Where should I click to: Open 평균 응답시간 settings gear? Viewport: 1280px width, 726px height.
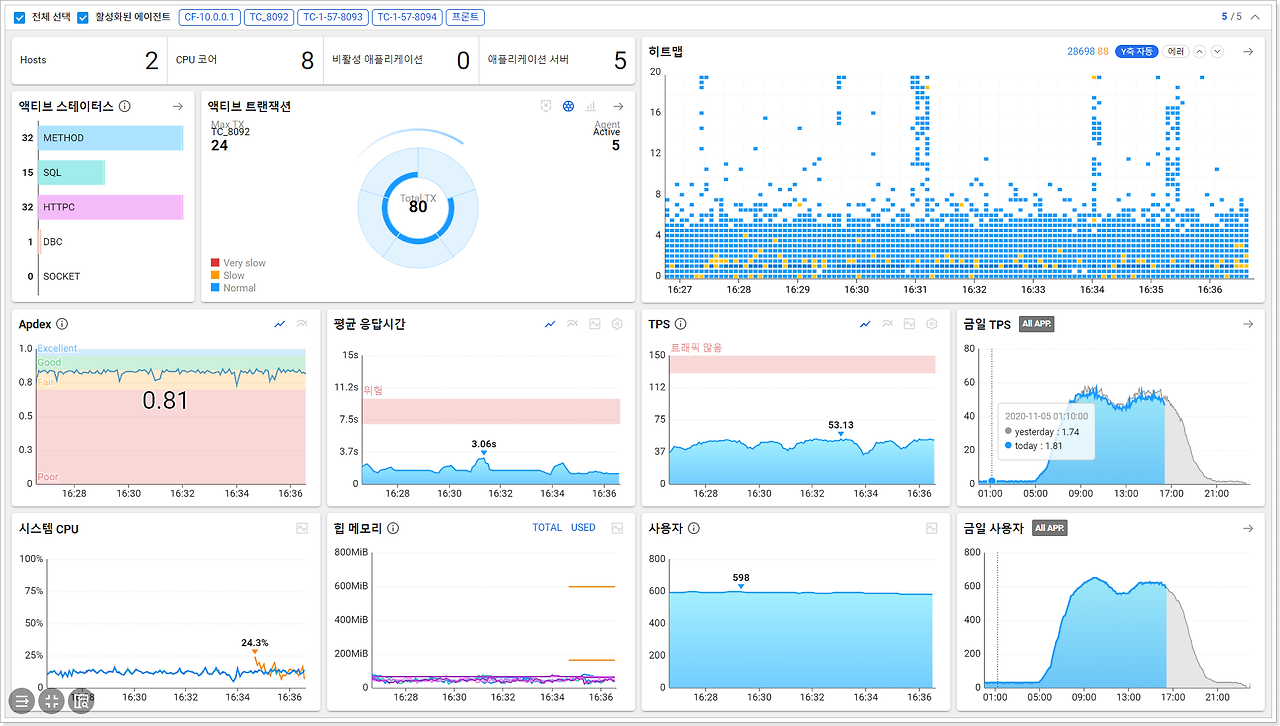pos(617,324)
